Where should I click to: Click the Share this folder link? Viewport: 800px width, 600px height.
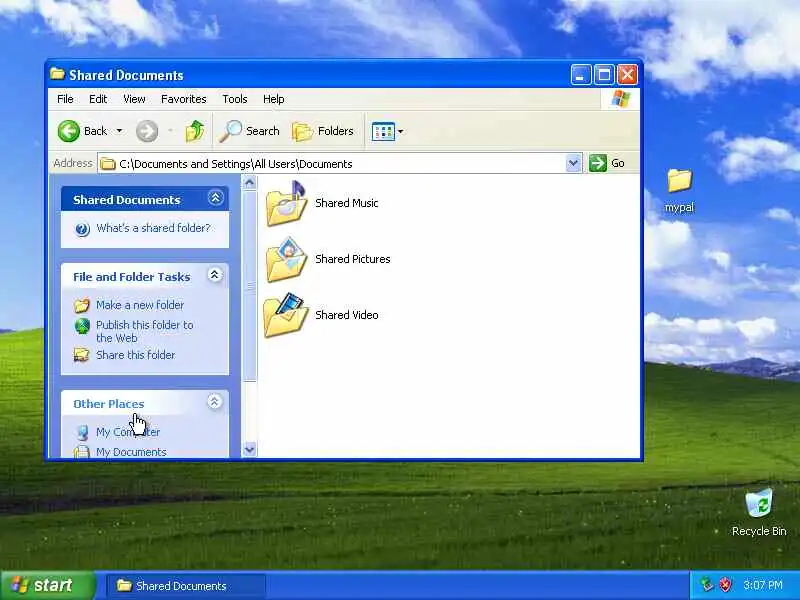136,355
